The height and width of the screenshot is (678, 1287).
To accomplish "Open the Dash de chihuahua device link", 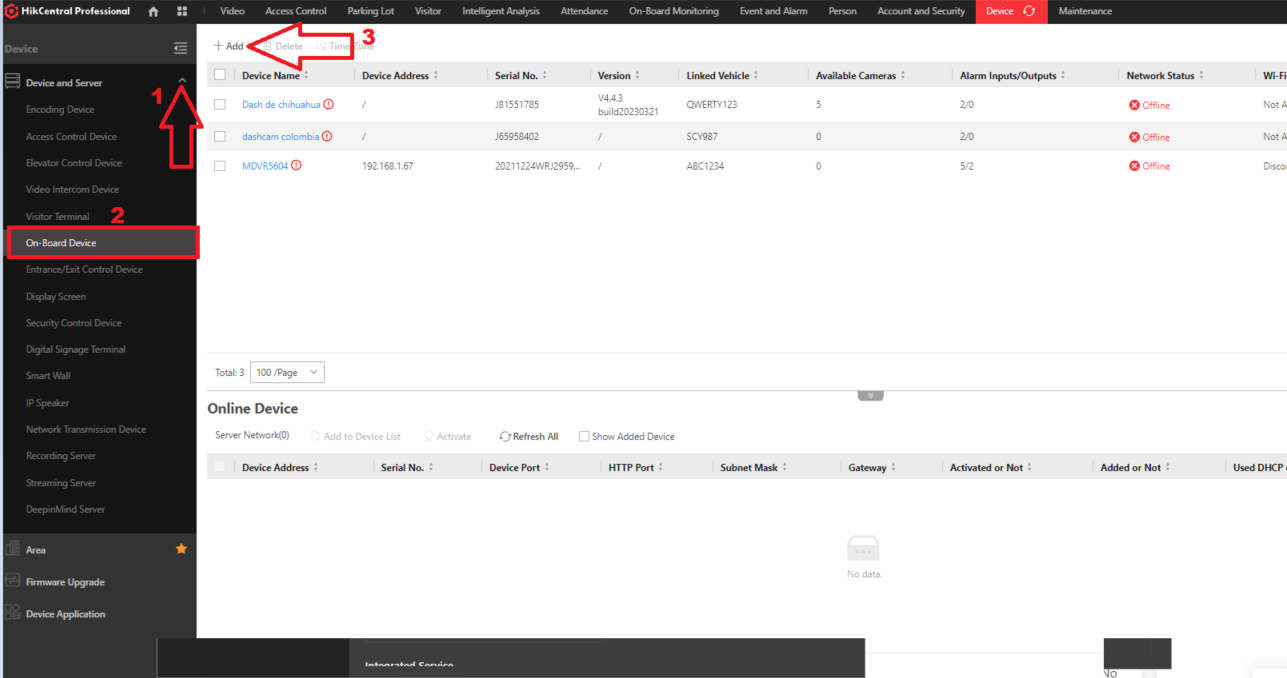I will 281,104.
